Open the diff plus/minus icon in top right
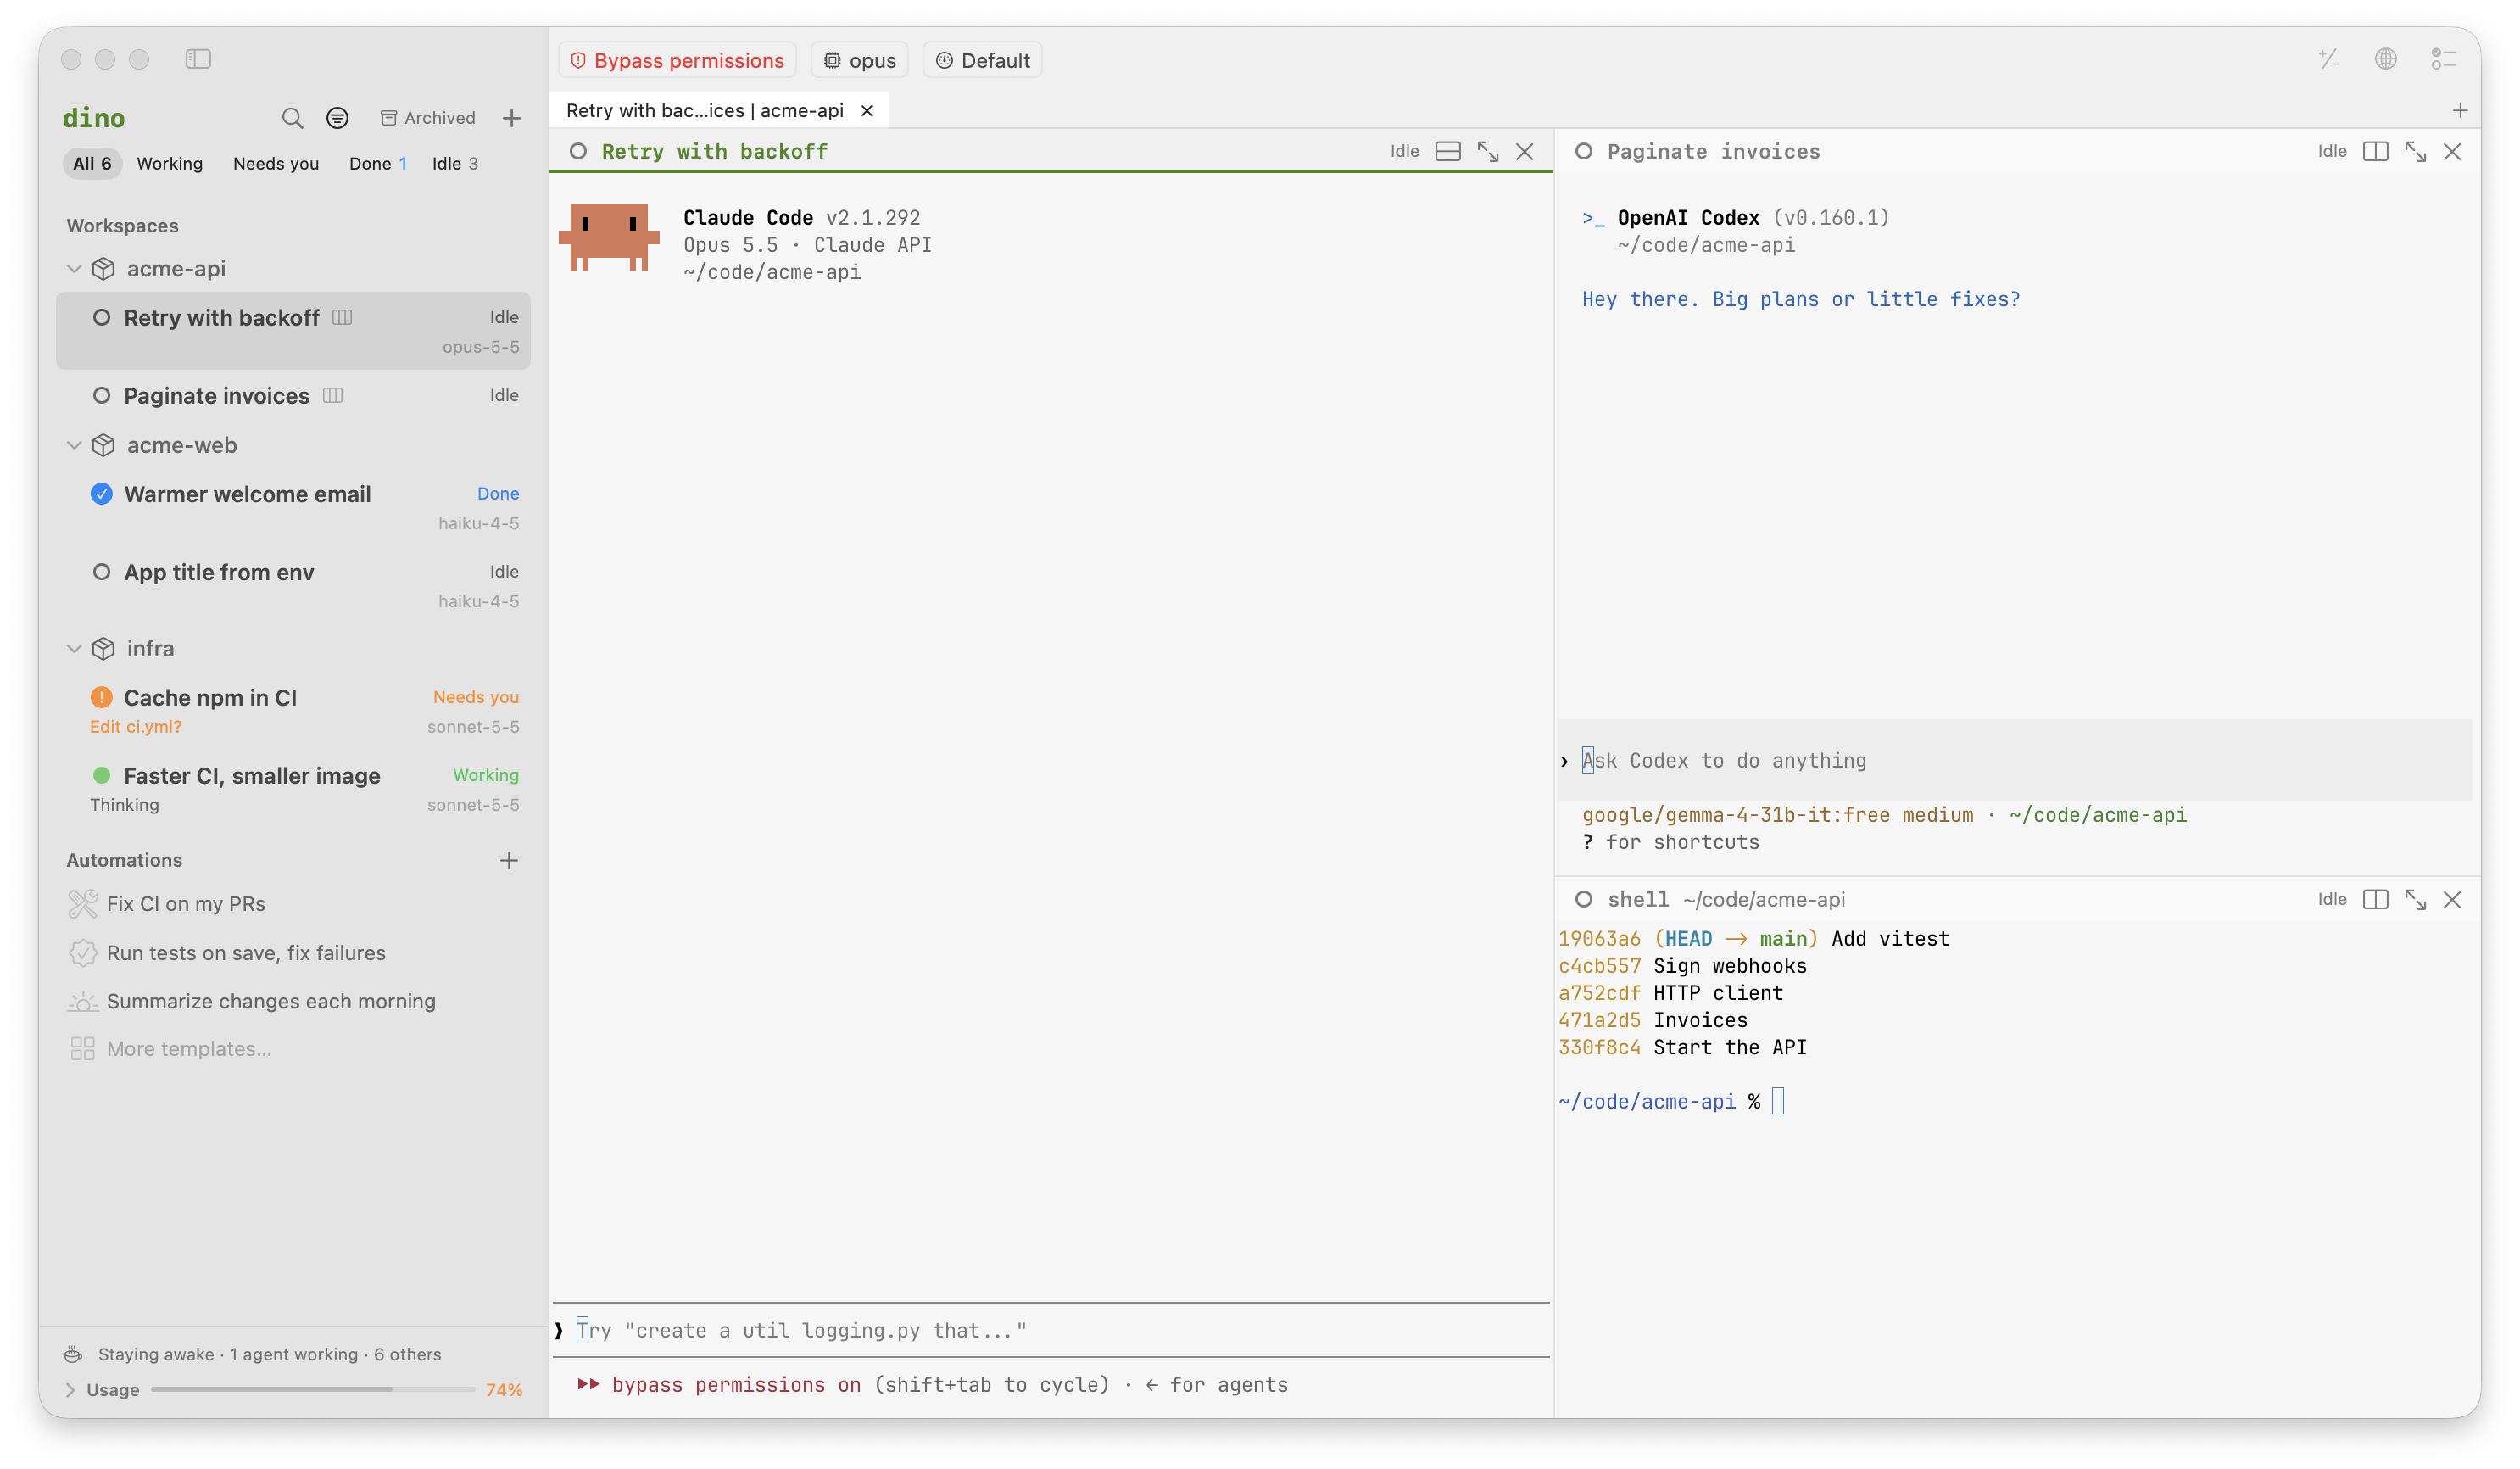 (2329, 59)
